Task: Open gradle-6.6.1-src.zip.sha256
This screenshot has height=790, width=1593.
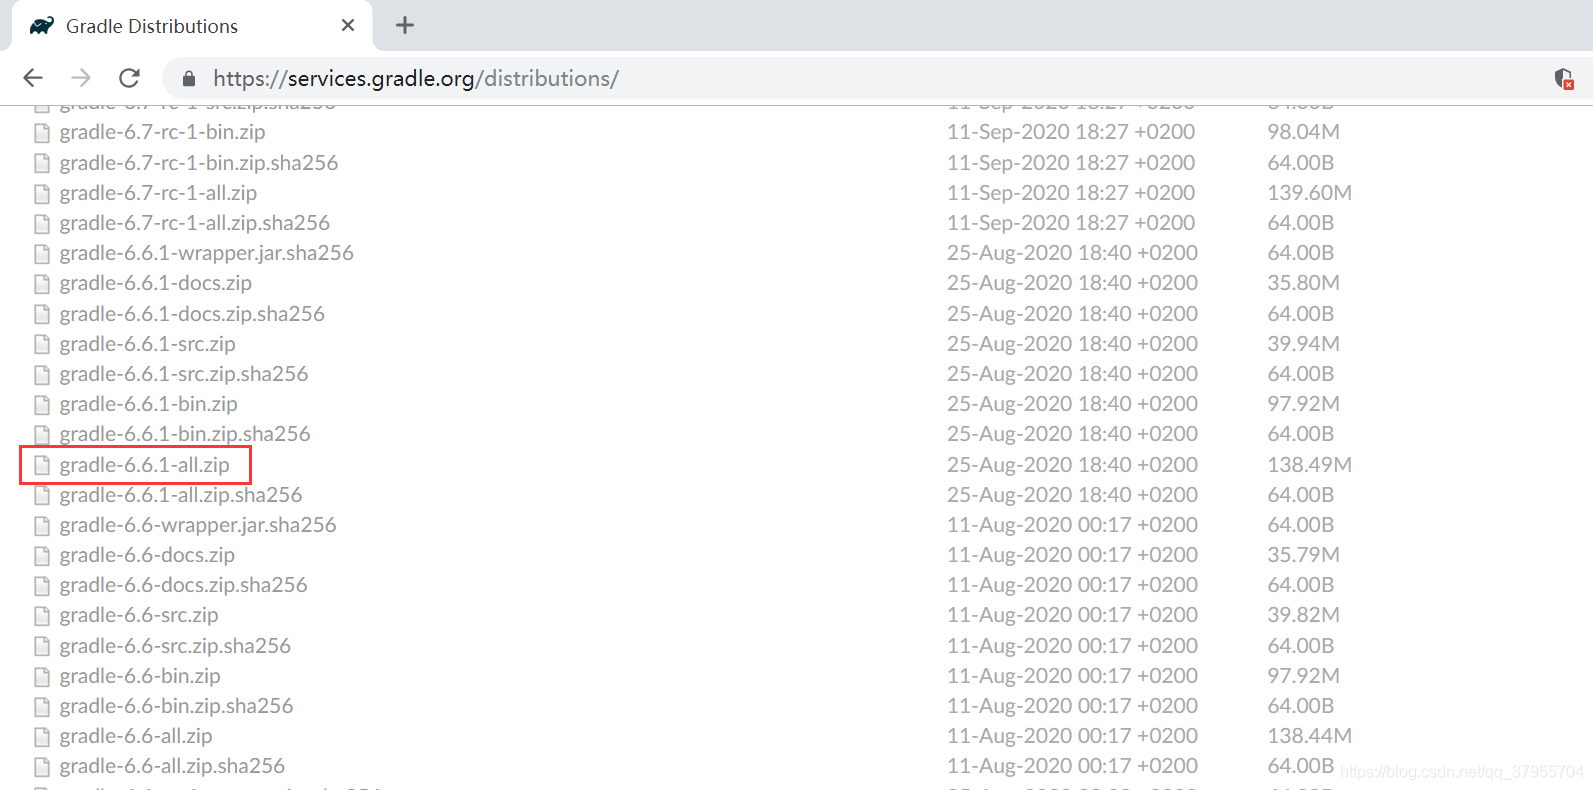Action: click(x=184, y=373)
